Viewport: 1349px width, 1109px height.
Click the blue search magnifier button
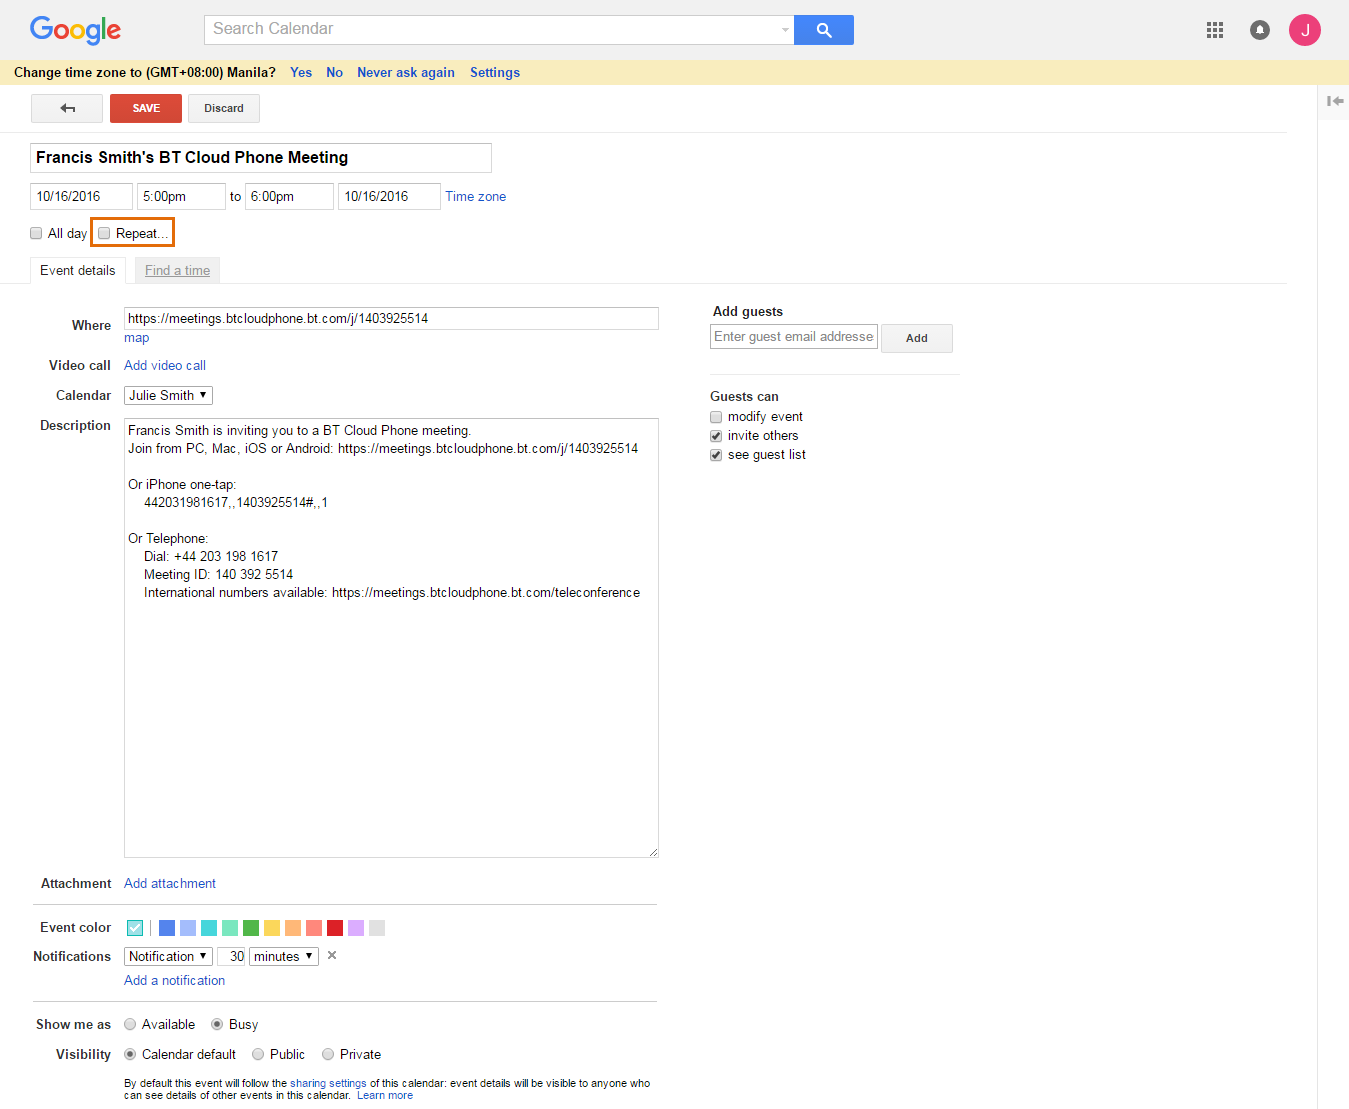tap(824, 30)
